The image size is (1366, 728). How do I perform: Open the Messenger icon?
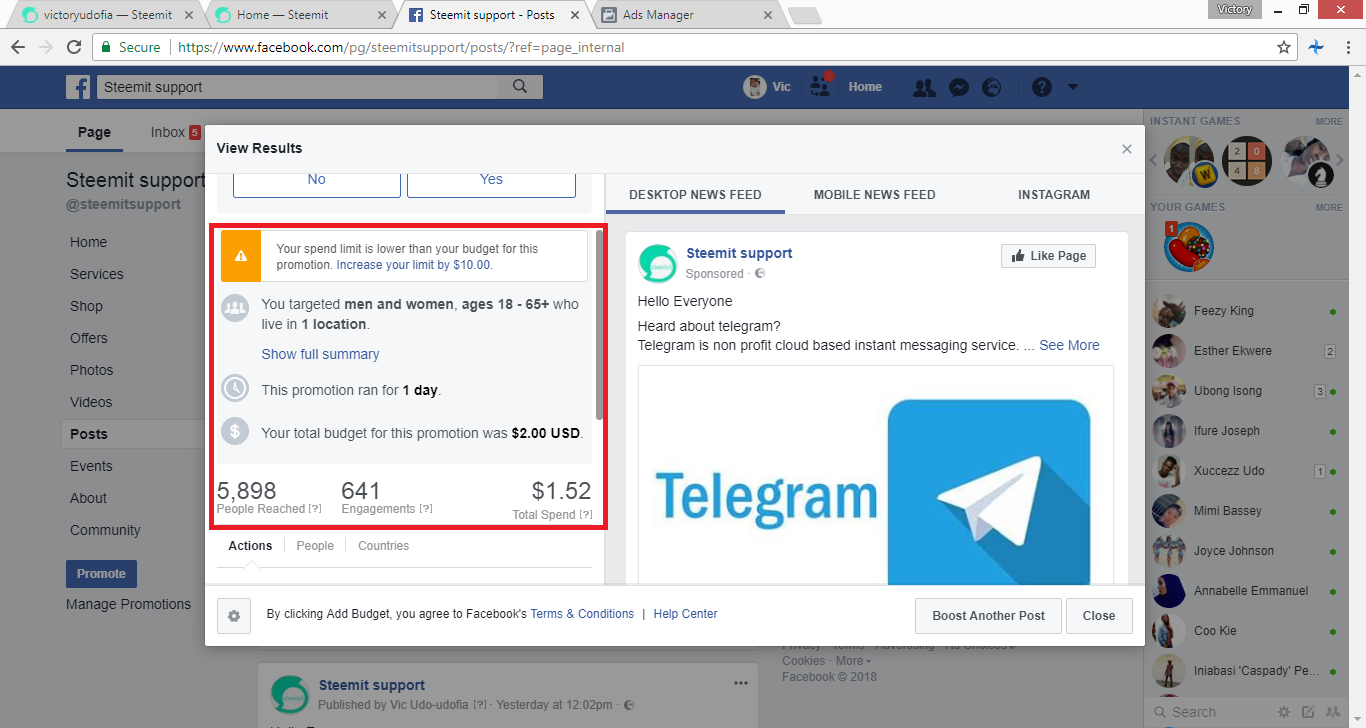(x=958, y=87)
